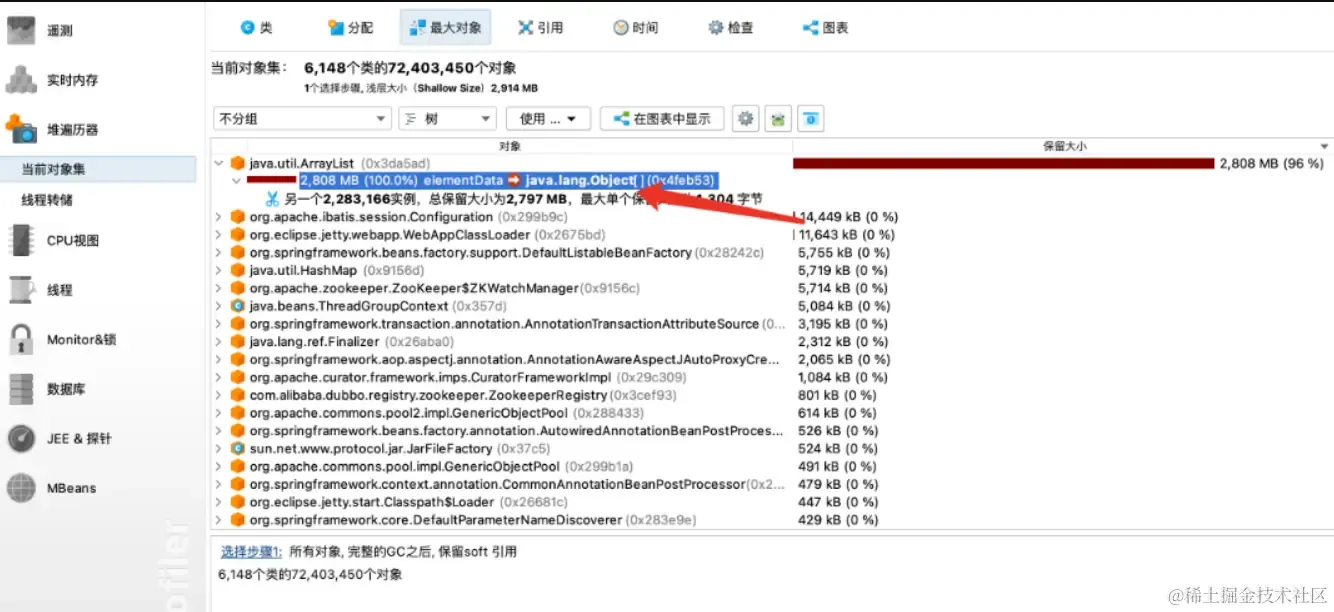The width and height of the screenshot is (1334, 612).
Task: Click the 选择步骤1 link
Action: [251, 552]
